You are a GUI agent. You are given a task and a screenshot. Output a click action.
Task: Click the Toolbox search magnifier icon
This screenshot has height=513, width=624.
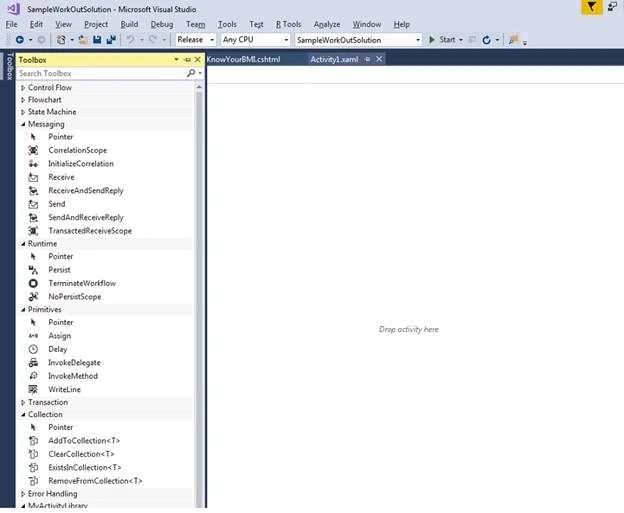point(191,73)
